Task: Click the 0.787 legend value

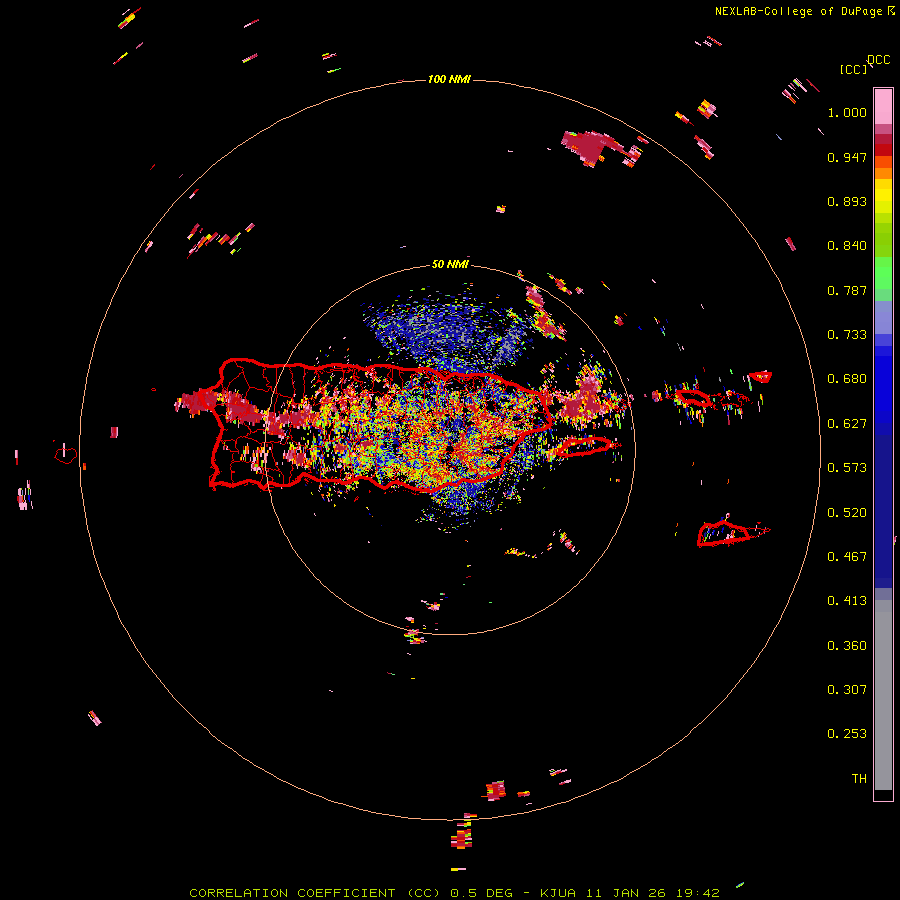Action: (847, 290)
